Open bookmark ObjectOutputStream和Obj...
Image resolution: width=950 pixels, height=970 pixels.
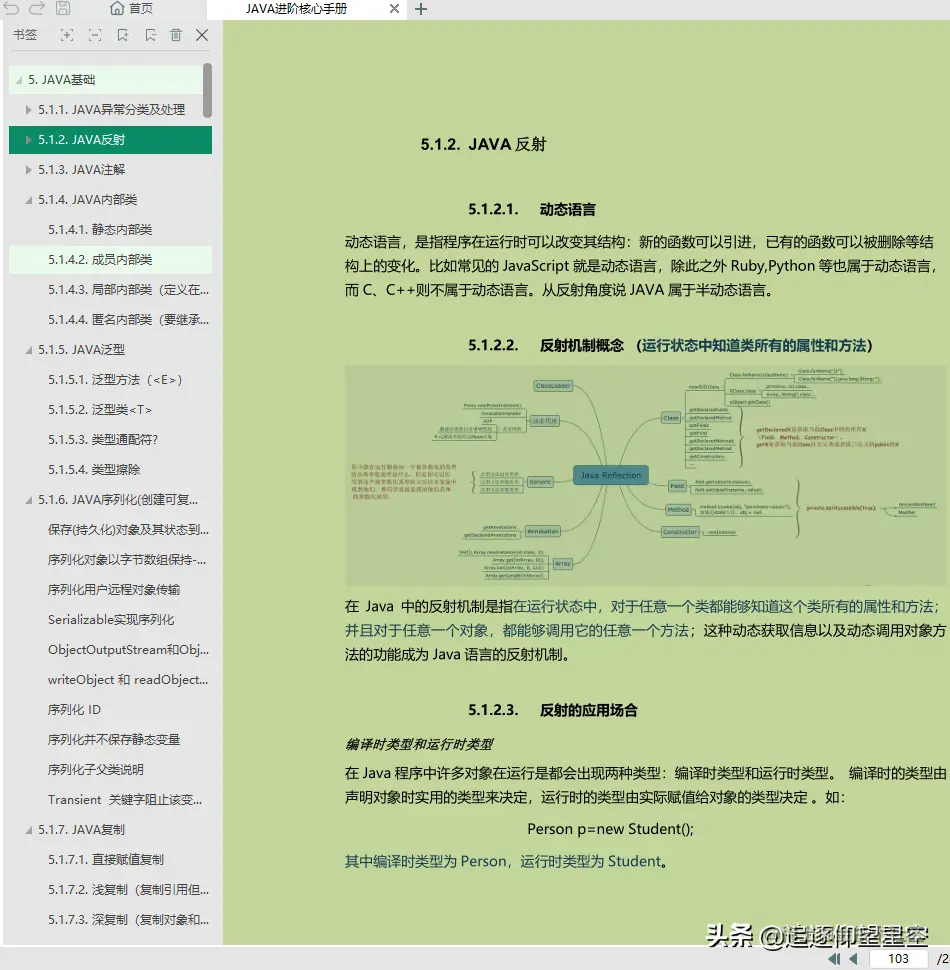tap(129, 650)
